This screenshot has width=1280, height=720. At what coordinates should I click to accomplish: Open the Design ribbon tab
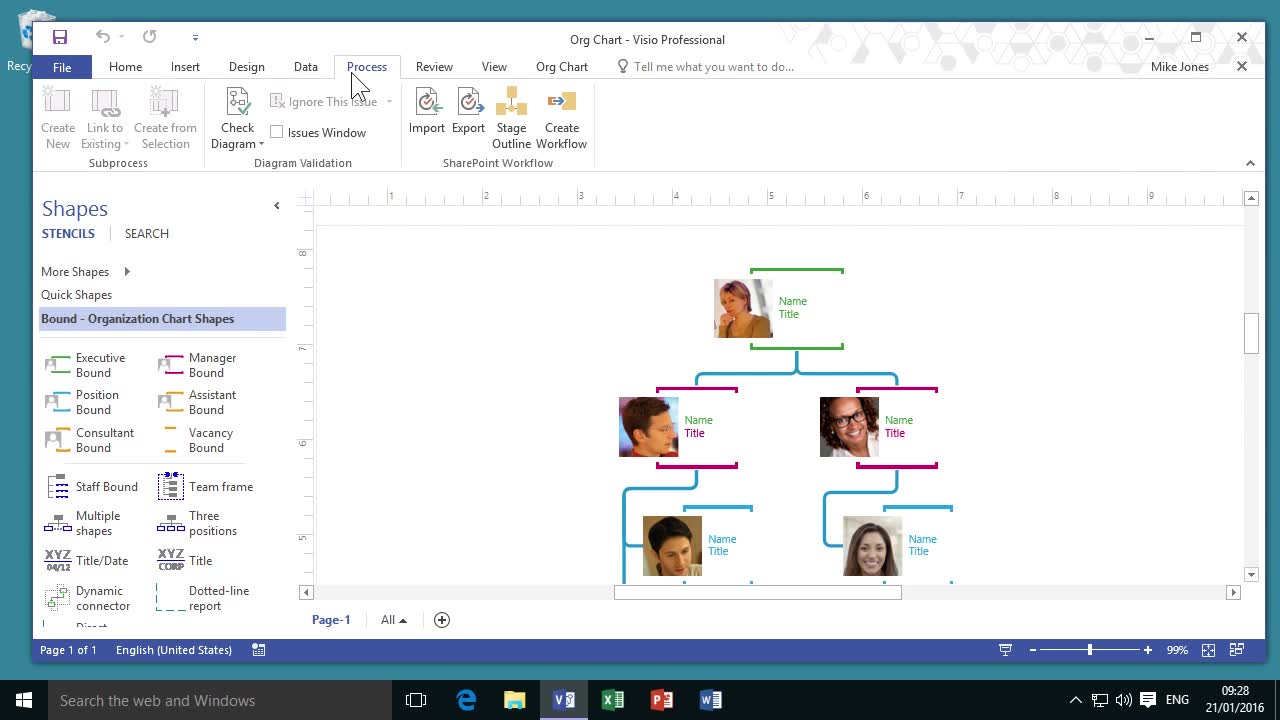(x=246, y=67)
